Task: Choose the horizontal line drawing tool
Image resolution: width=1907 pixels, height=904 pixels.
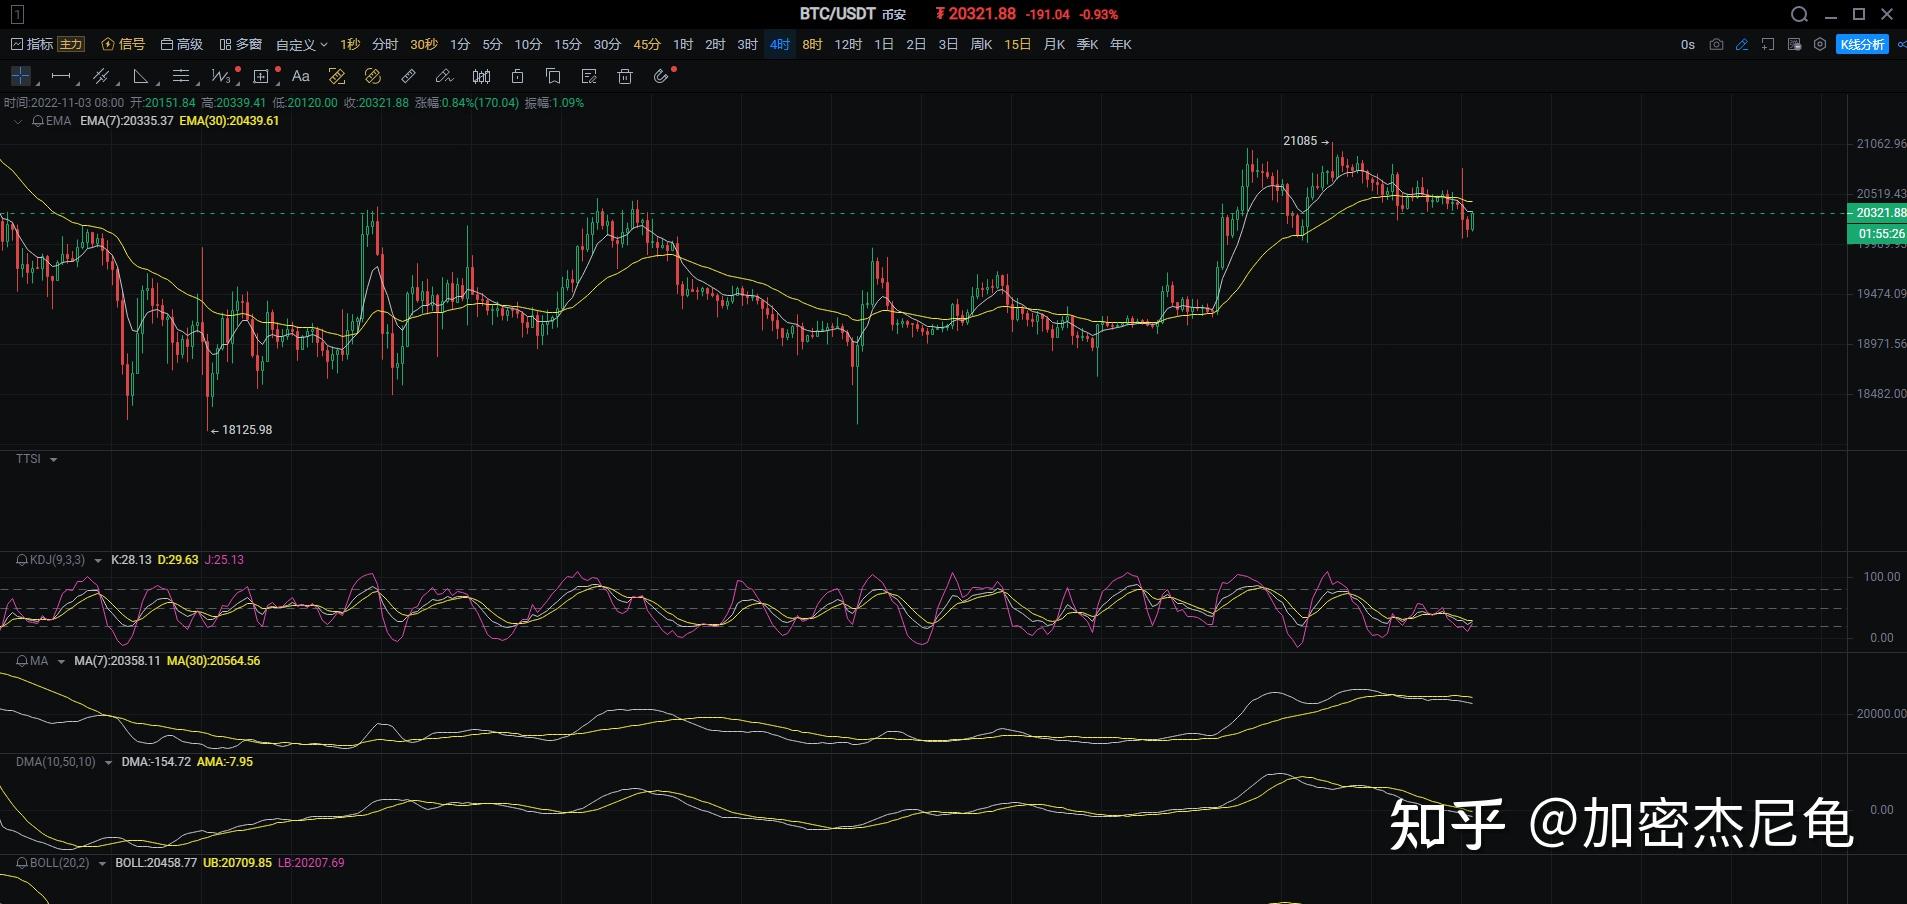Action: pos(61,76)
